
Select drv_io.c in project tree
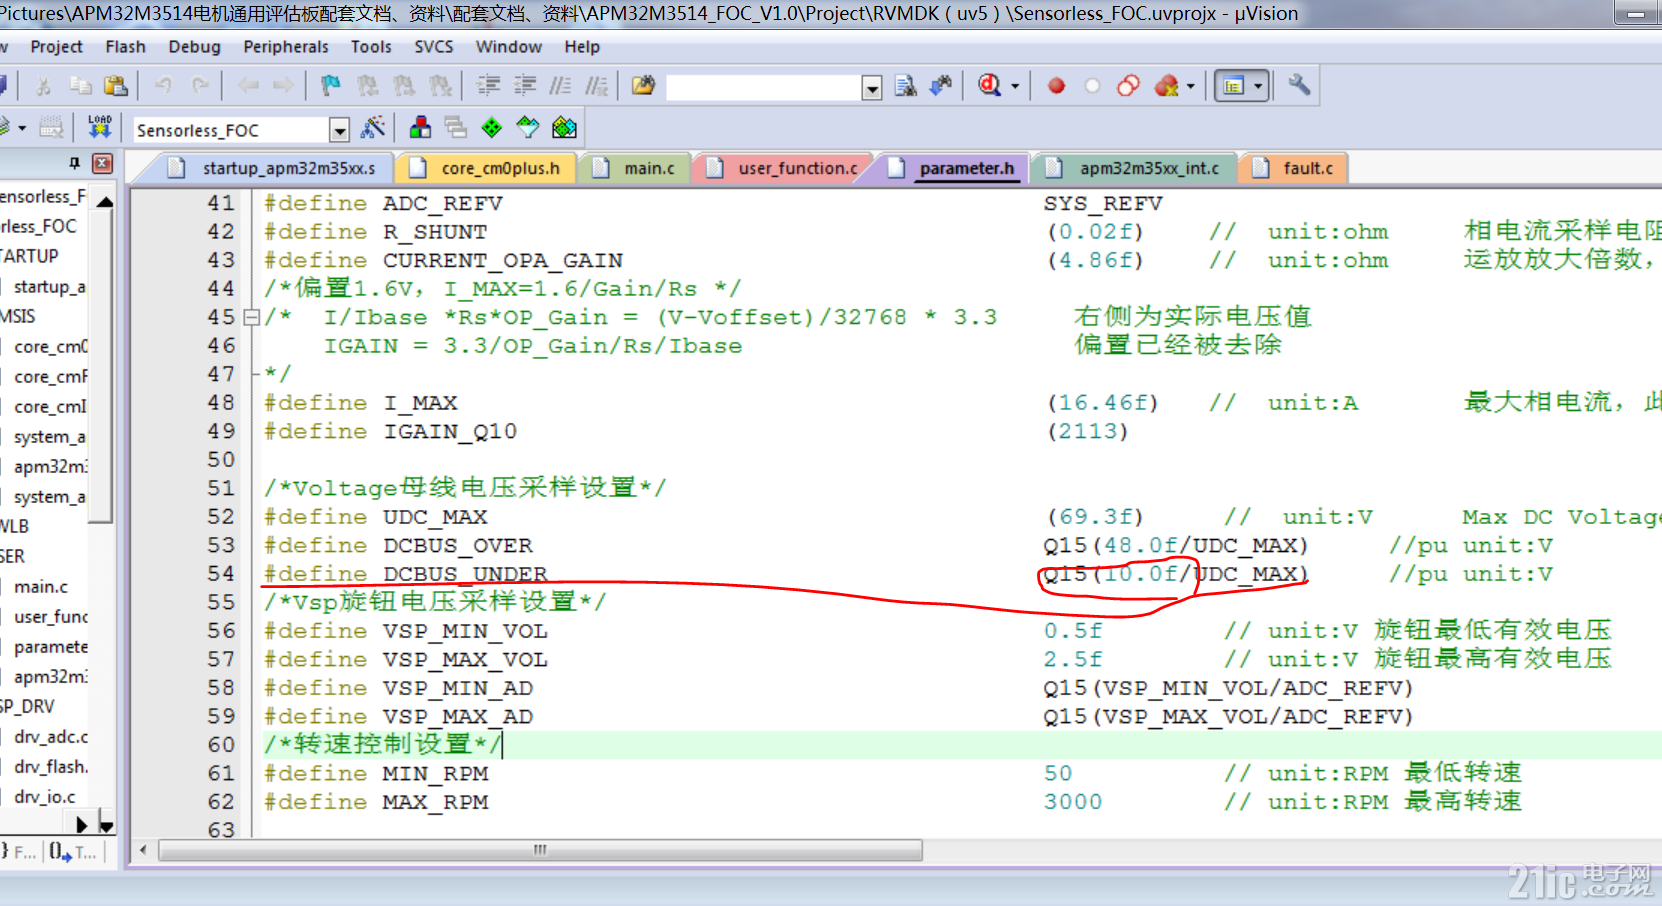[x=44, y=797]
